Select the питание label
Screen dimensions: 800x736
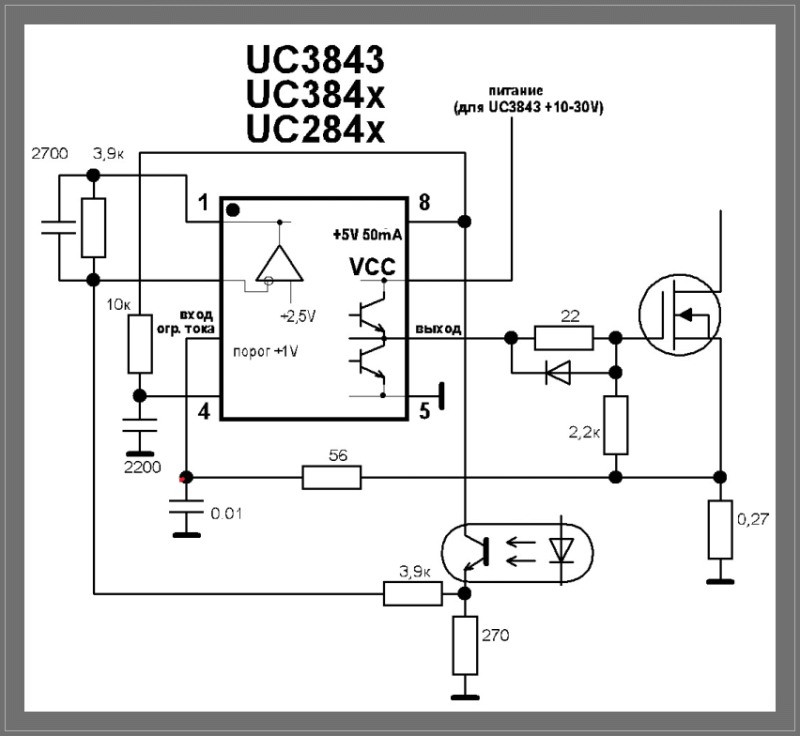tap(515, 91)
